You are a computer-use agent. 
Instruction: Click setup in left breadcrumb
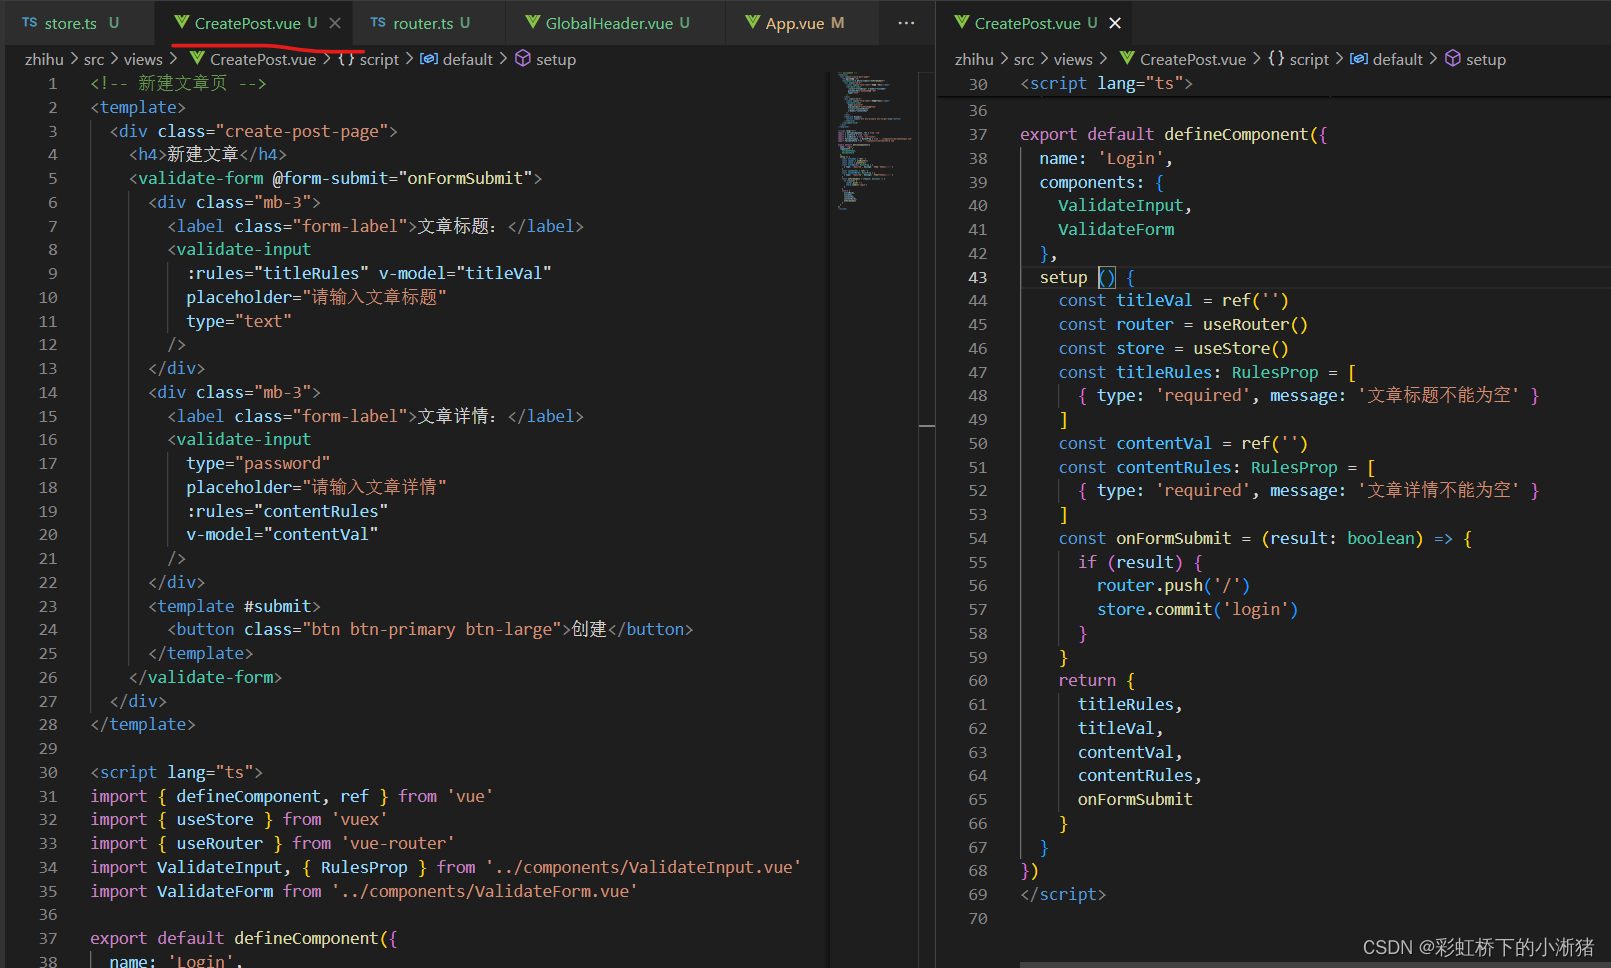556,60
